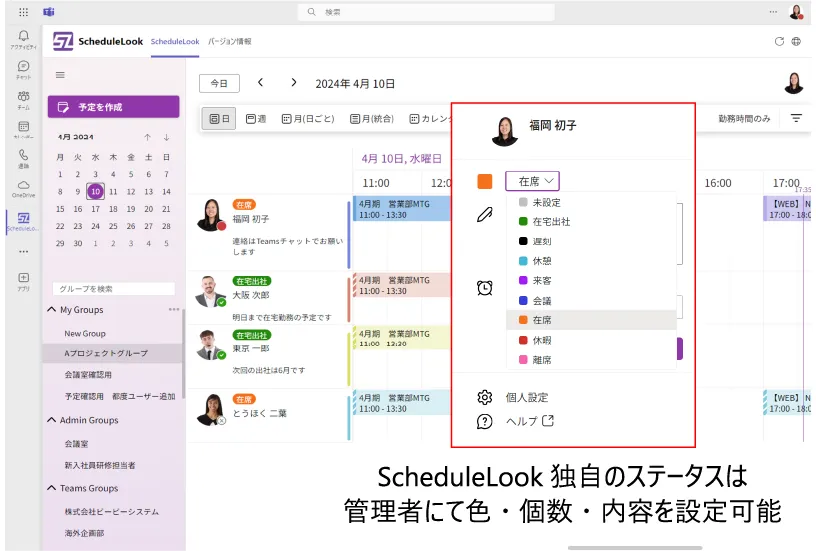Image resolution: width=816 pixels, height=551 pixels.
Task: Click the globe icon at top right
Action: point(796,42)
